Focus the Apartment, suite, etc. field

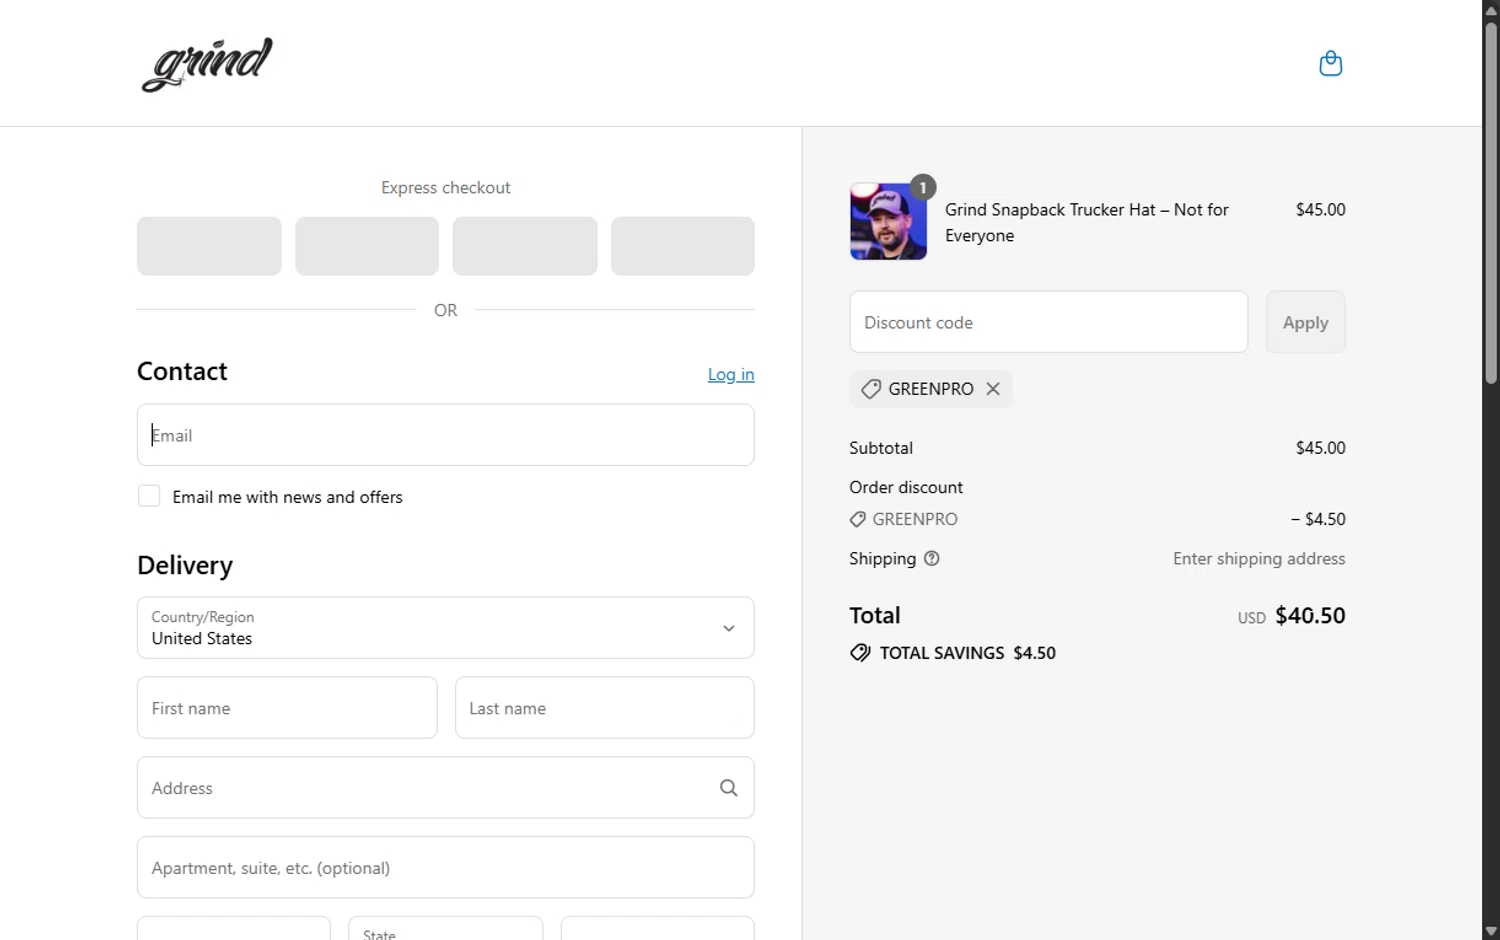click(446, 868)
